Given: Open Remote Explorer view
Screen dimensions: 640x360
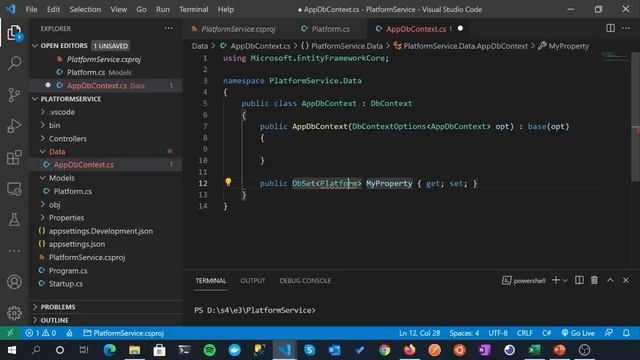Looking at the screenshot, I should [x=14, y=189].
